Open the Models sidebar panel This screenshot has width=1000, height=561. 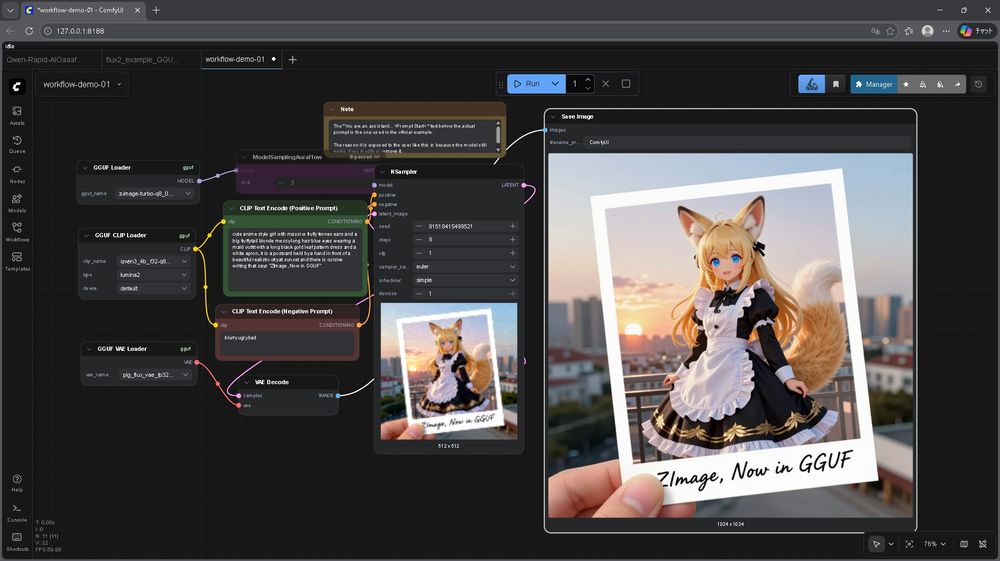(x=17, y=203)
